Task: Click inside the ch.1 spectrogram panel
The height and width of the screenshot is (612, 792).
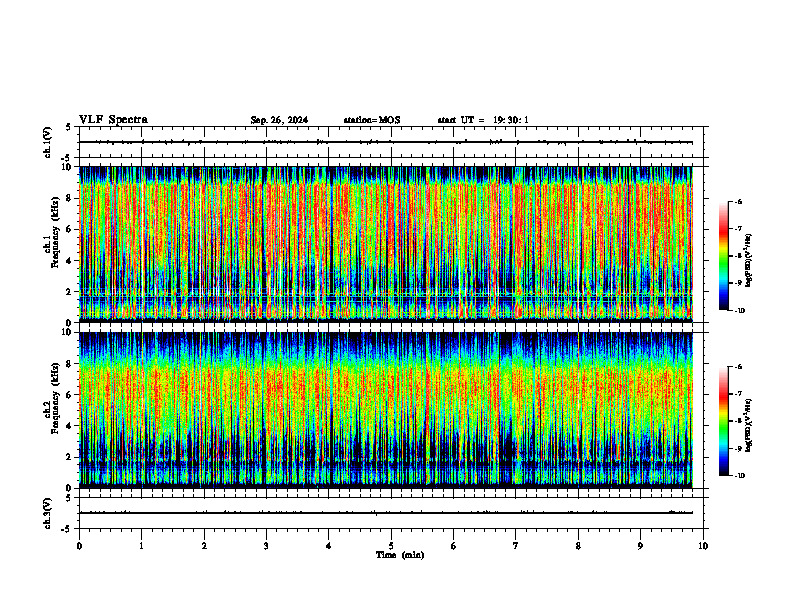Action: click(386, 244)
